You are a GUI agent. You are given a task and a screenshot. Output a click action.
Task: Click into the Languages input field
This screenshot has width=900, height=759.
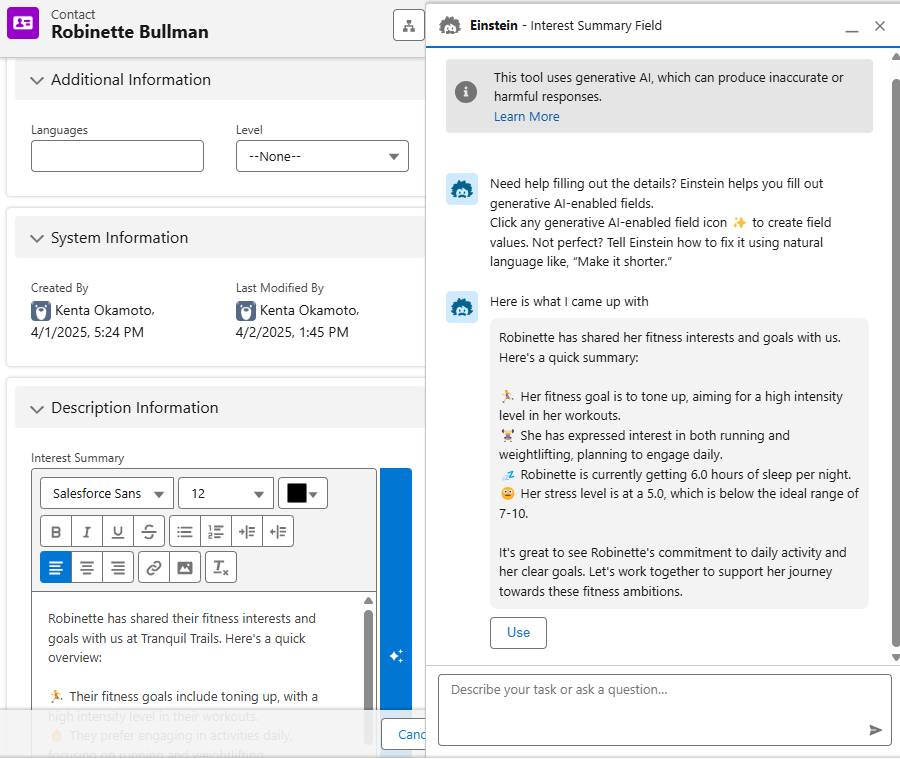(x=117, y=156)
